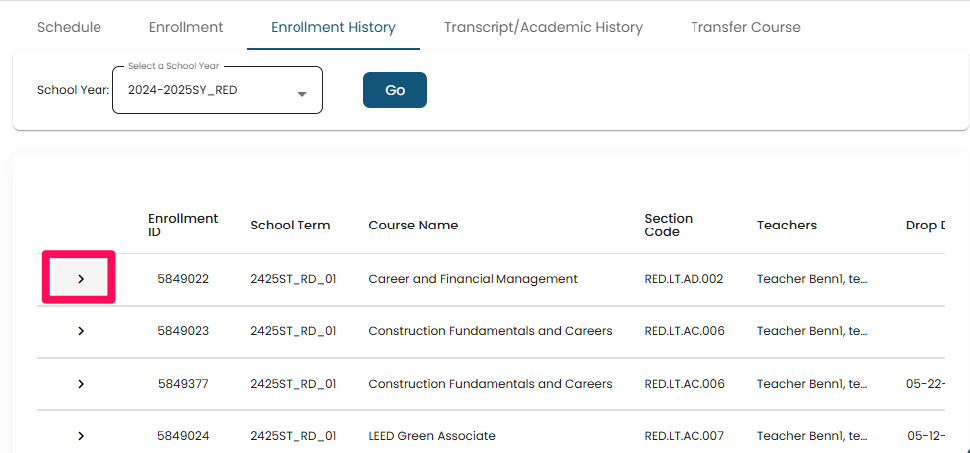970x453 pixels.
Task: Switch to the Schedule tab
Action: click(x=69, y=27)
